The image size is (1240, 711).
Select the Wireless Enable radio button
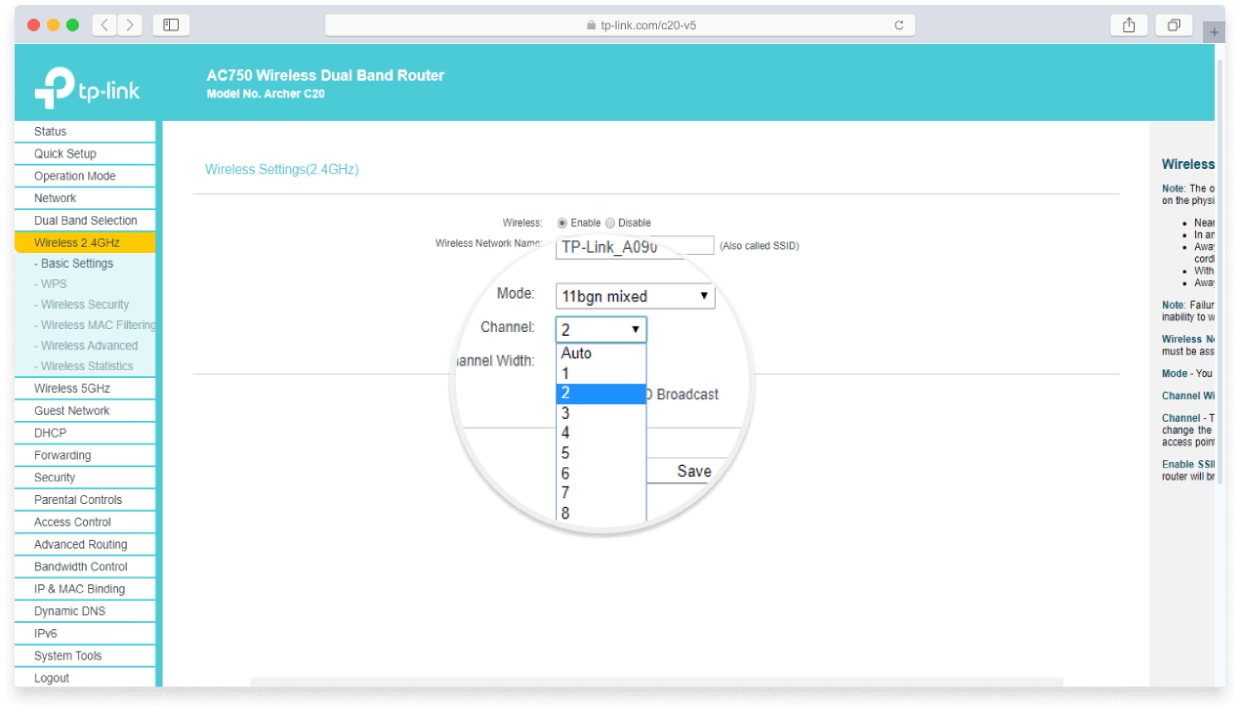click(x=562, y=223)
